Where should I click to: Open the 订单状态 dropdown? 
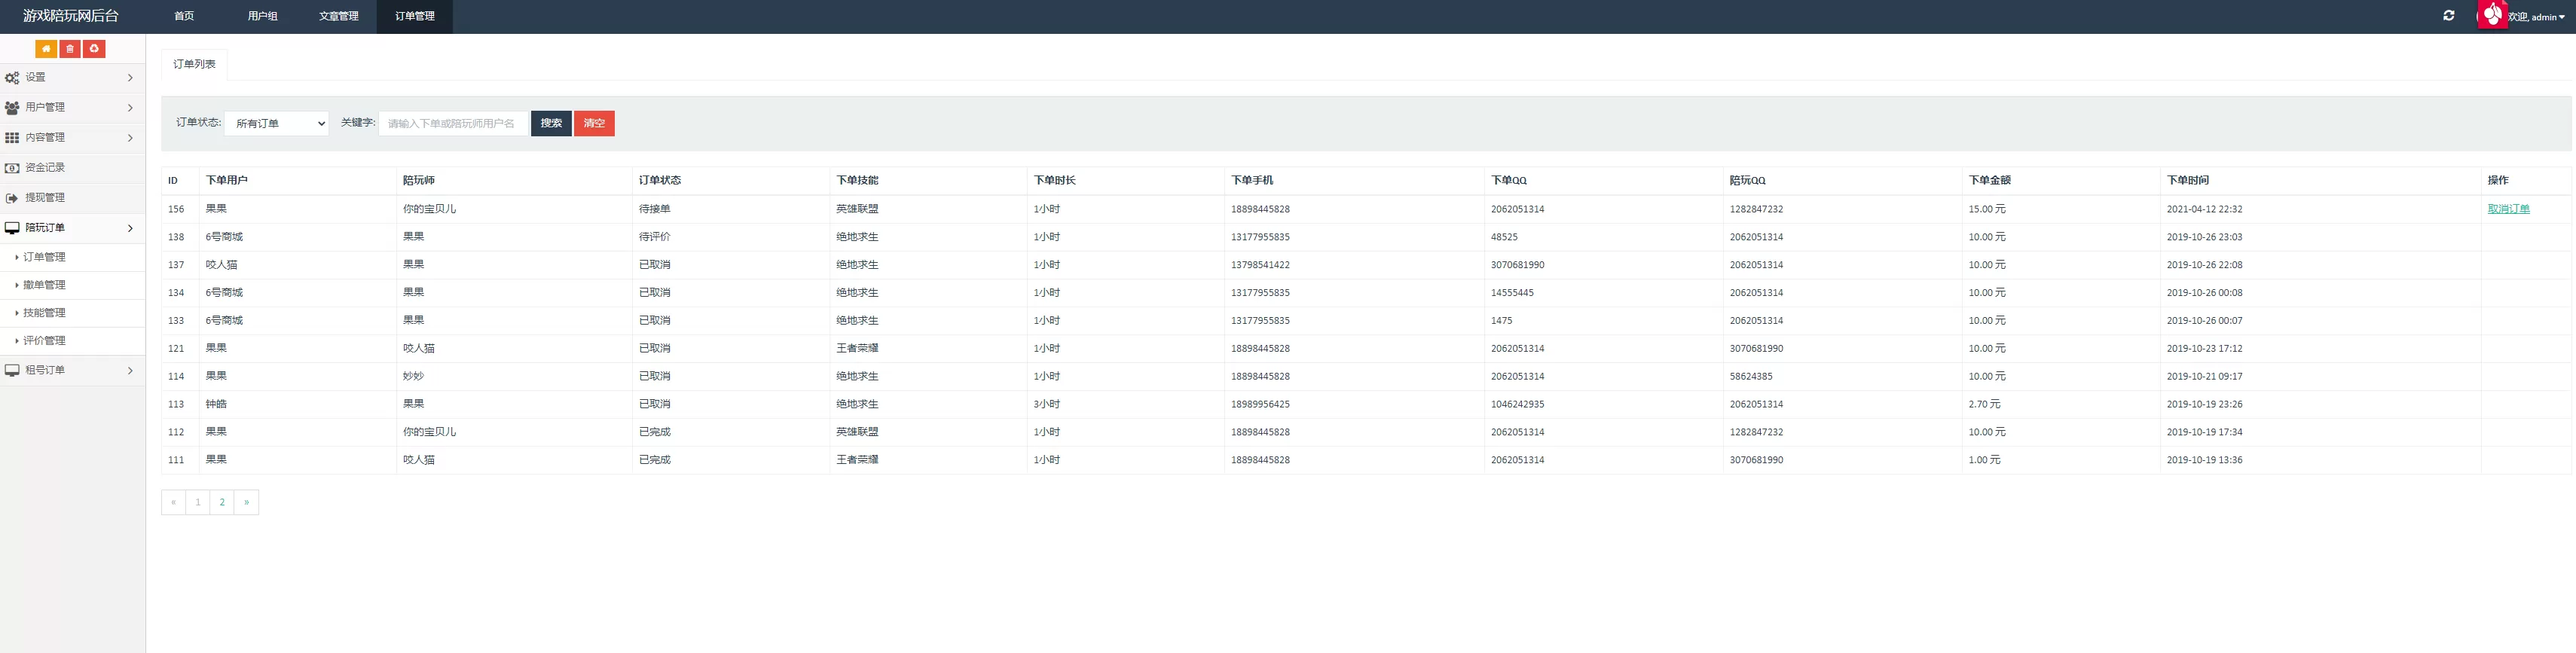(x=277, y=124)
